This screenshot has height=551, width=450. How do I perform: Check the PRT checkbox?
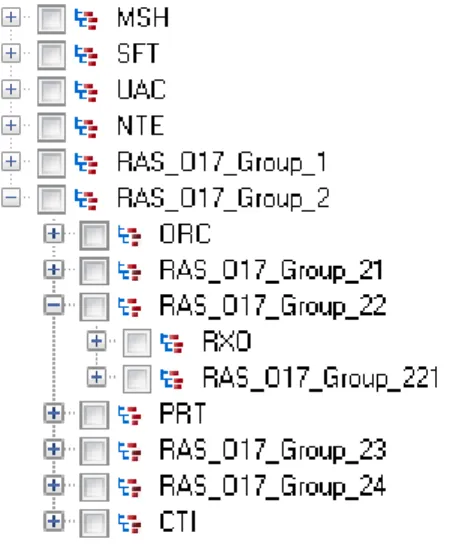pos(94,415)
